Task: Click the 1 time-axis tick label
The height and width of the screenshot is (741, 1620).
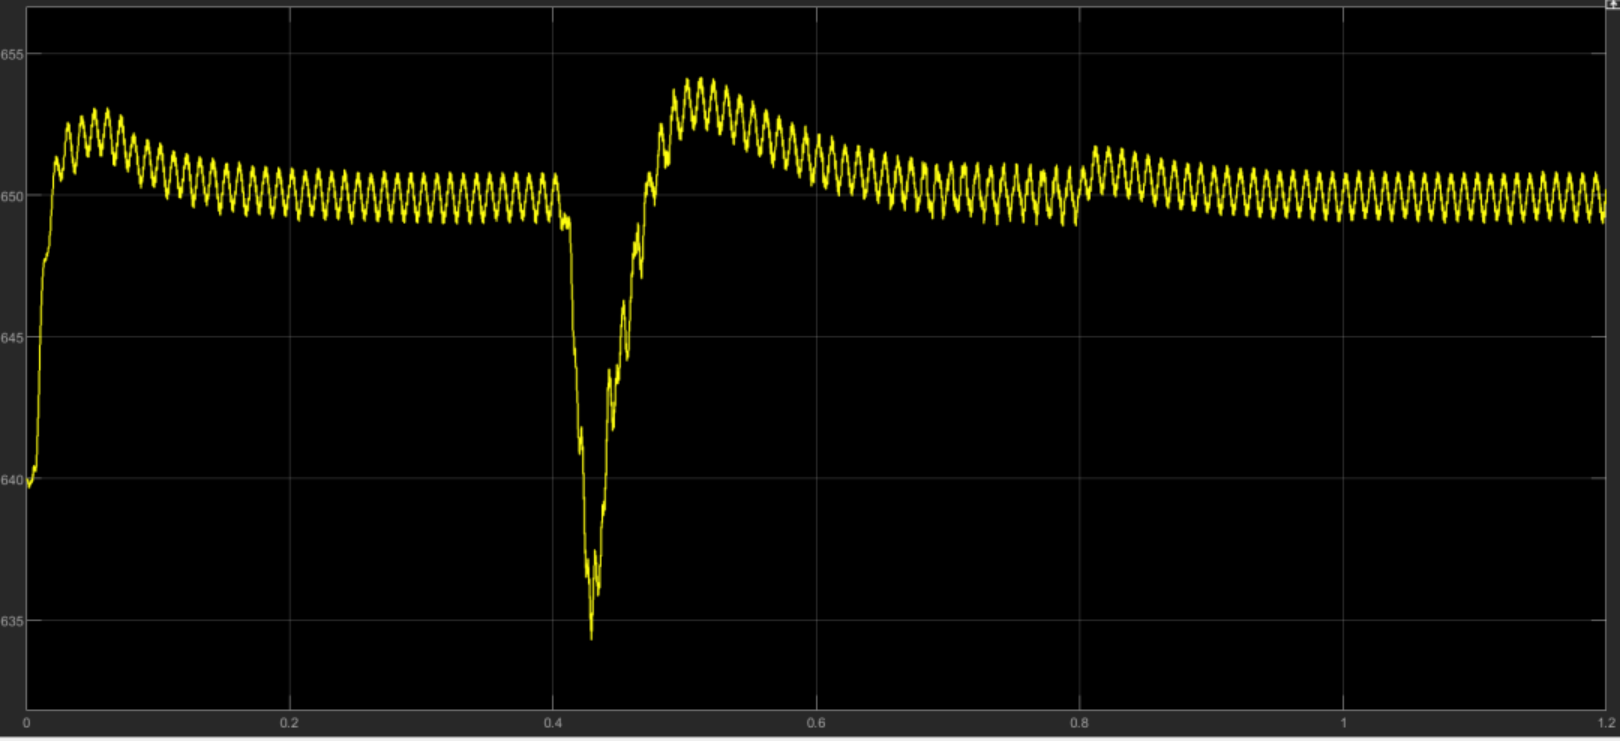Action: [1343, 723]
